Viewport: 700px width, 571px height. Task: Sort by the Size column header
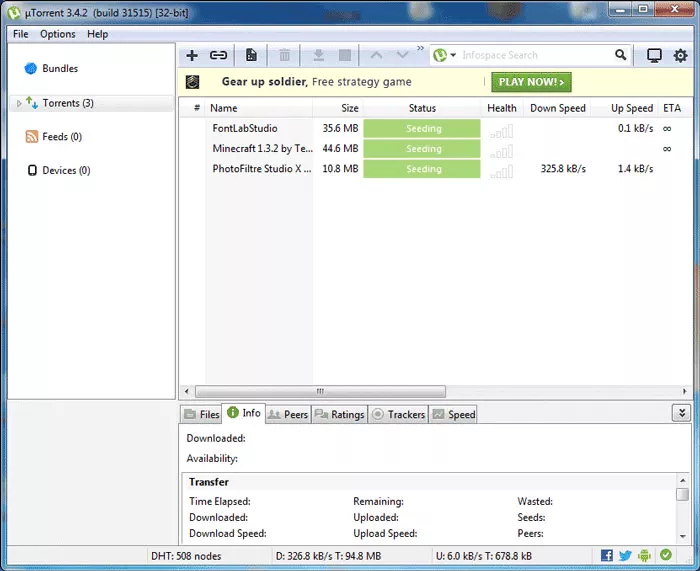[x=338, y=108]
